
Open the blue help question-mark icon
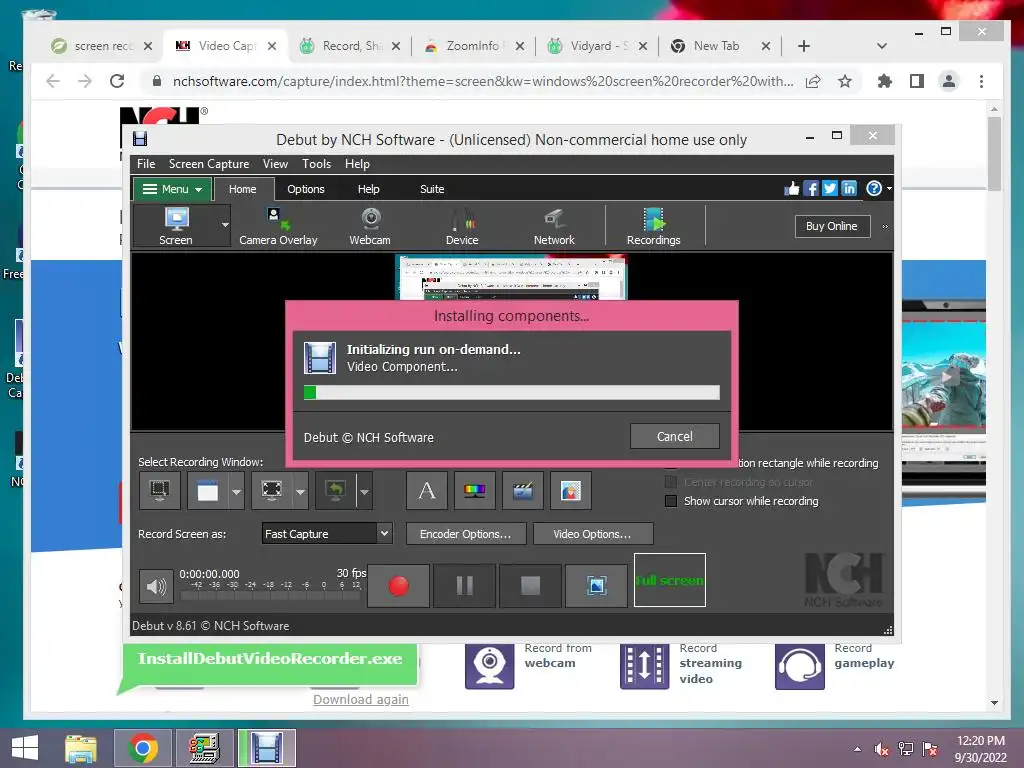[x=874, y=189]
